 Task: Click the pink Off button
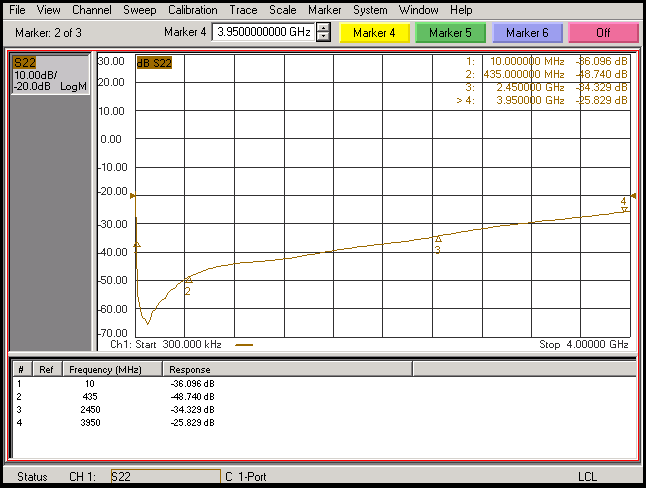[x=603, y=33]
